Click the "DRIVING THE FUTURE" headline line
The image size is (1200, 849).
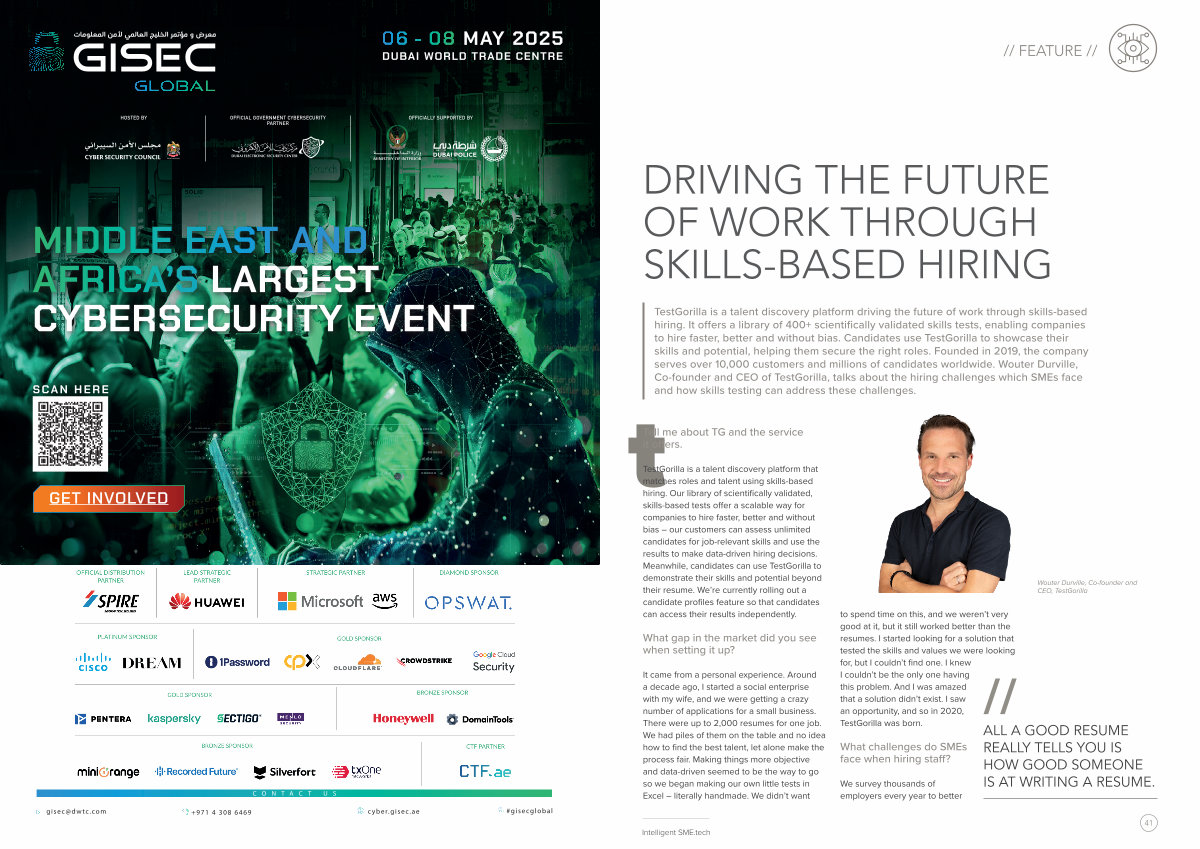click(846, 180)
